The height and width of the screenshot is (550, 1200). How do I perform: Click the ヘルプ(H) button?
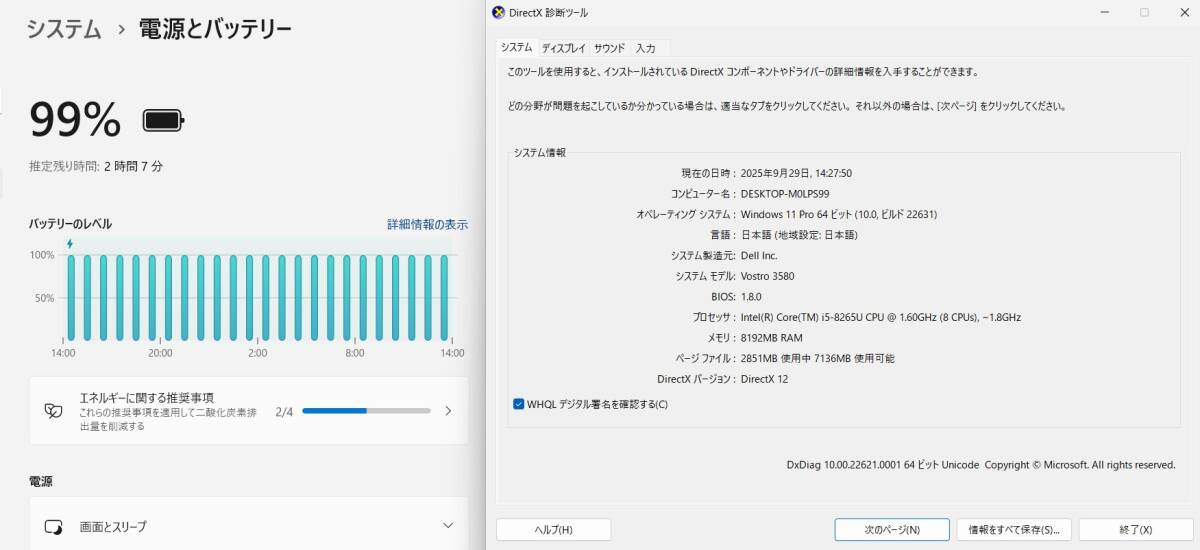(x=553, y=529)
